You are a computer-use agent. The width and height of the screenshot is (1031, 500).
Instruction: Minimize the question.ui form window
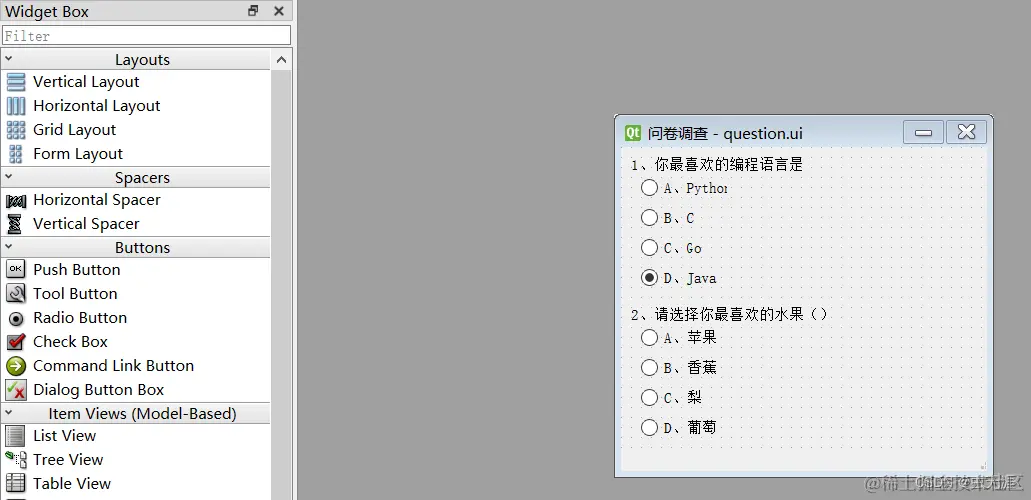(x=924, y=132)
